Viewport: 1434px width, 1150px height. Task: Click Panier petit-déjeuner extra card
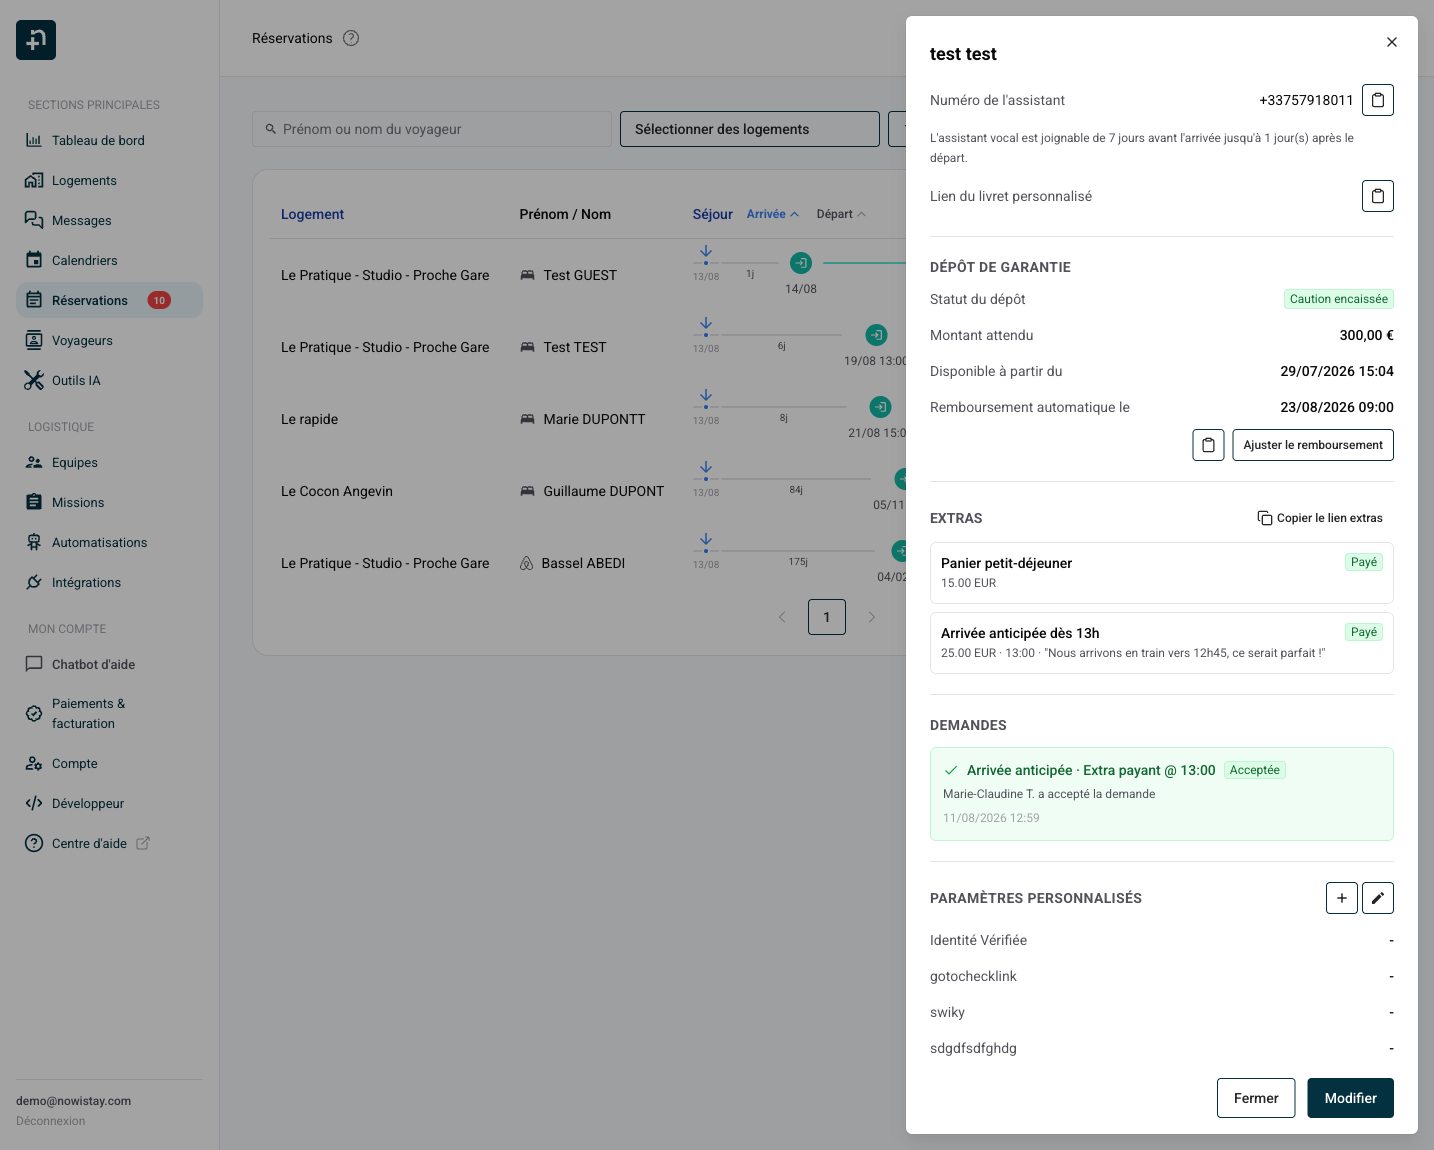(1162, 573)
